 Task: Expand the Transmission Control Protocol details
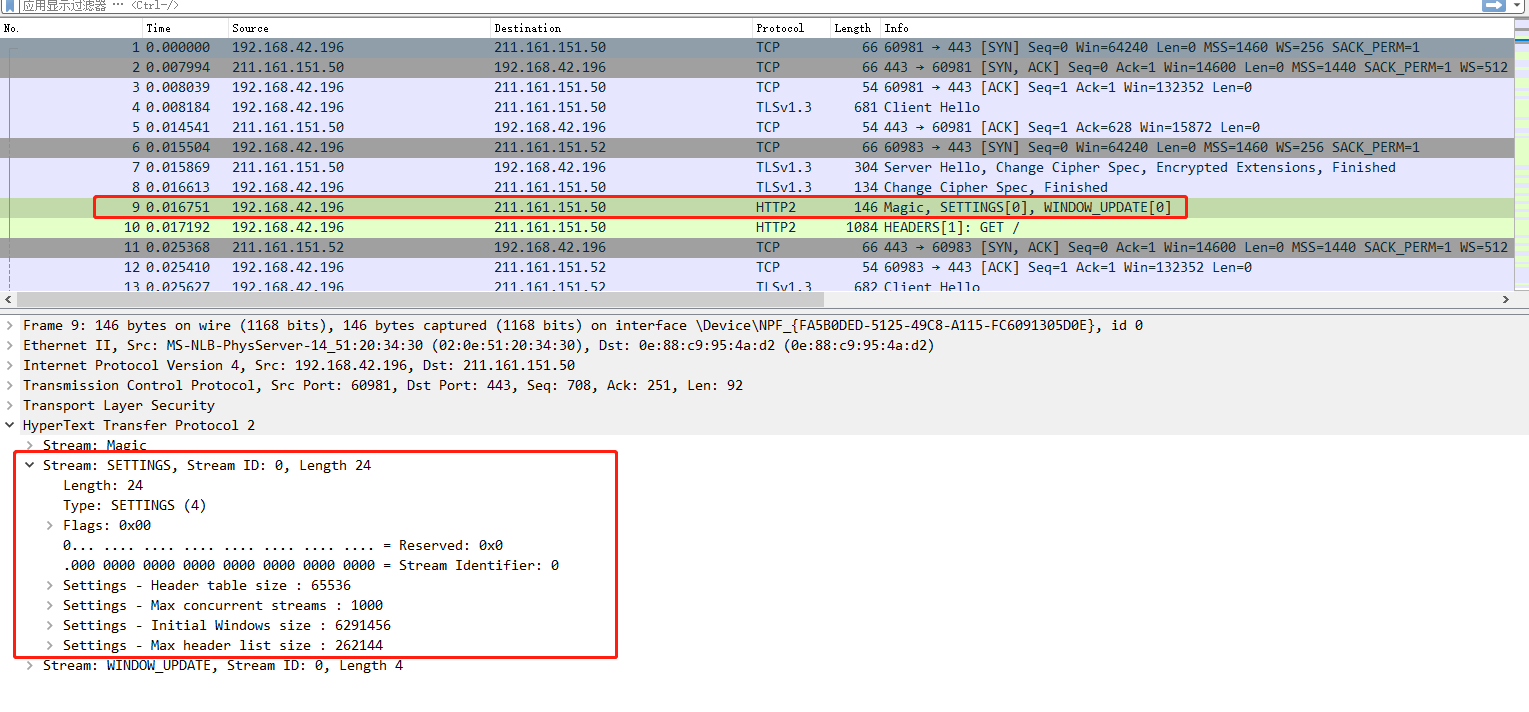tap(8, 385)
